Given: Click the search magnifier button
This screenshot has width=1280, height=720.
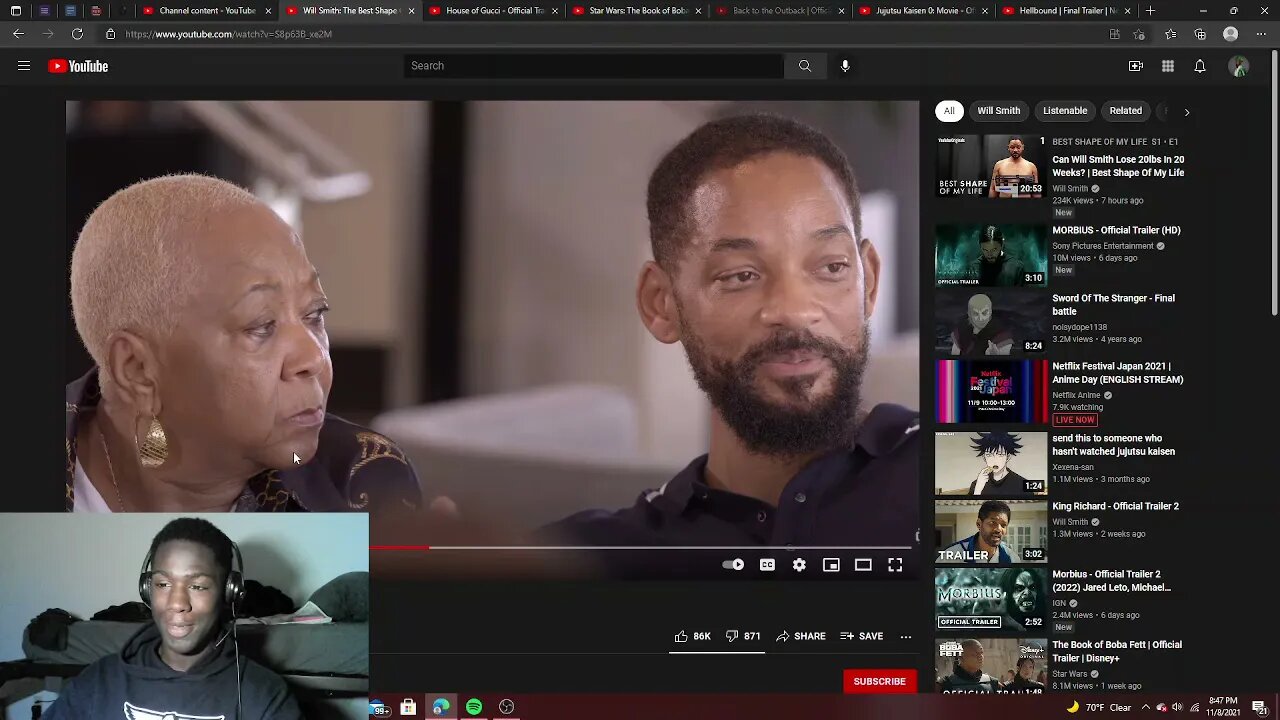Looking at the screenshot, I should pos(805,66).
